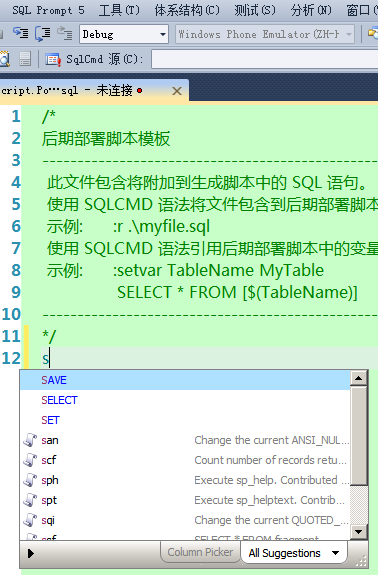This screenshot has height=575, width=378.
Task: Open the 体系结构(C) menu
Action: click(x=187, y=10)
